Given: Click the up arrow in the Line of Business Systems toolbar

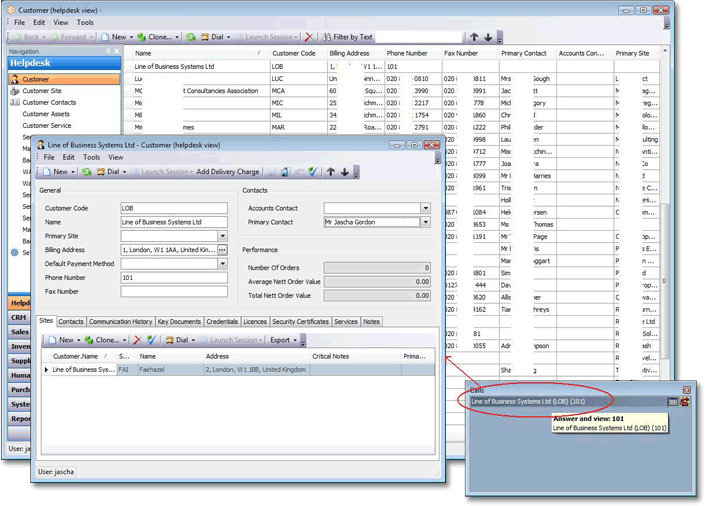Looking at the screenshot, I should (x=331, y=172).
